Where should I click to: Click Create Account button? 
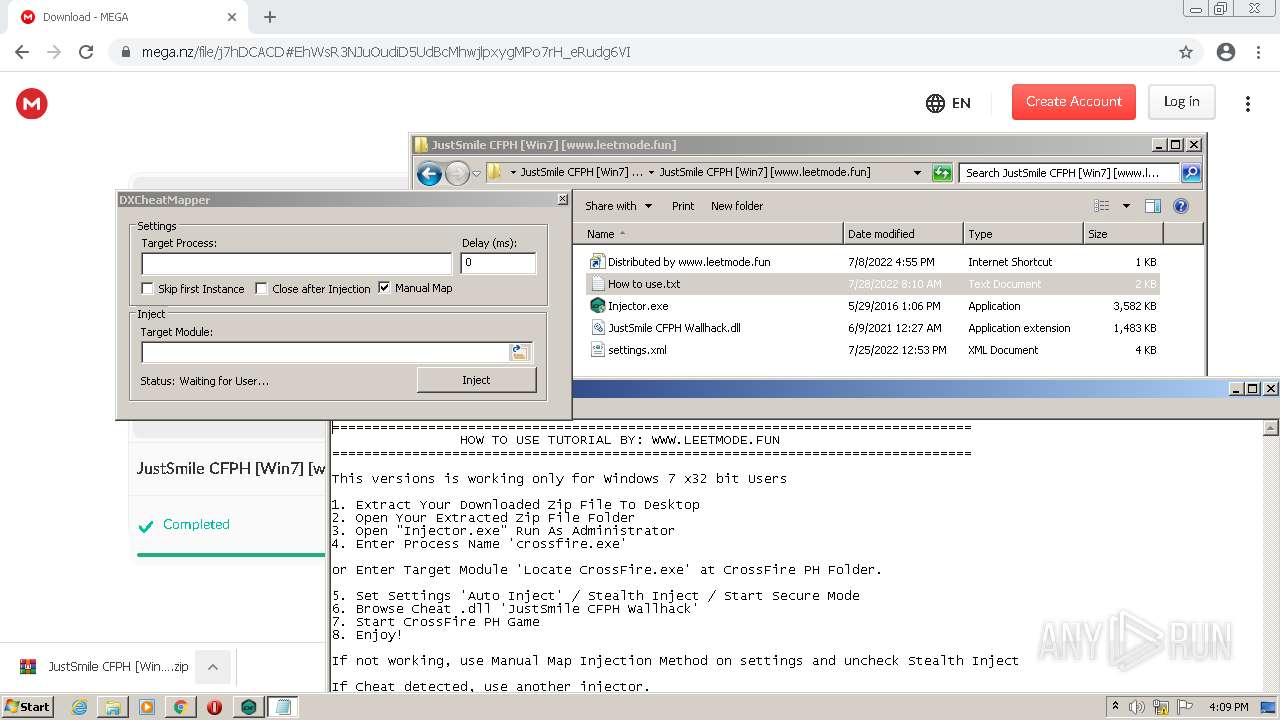point(1074,102)
